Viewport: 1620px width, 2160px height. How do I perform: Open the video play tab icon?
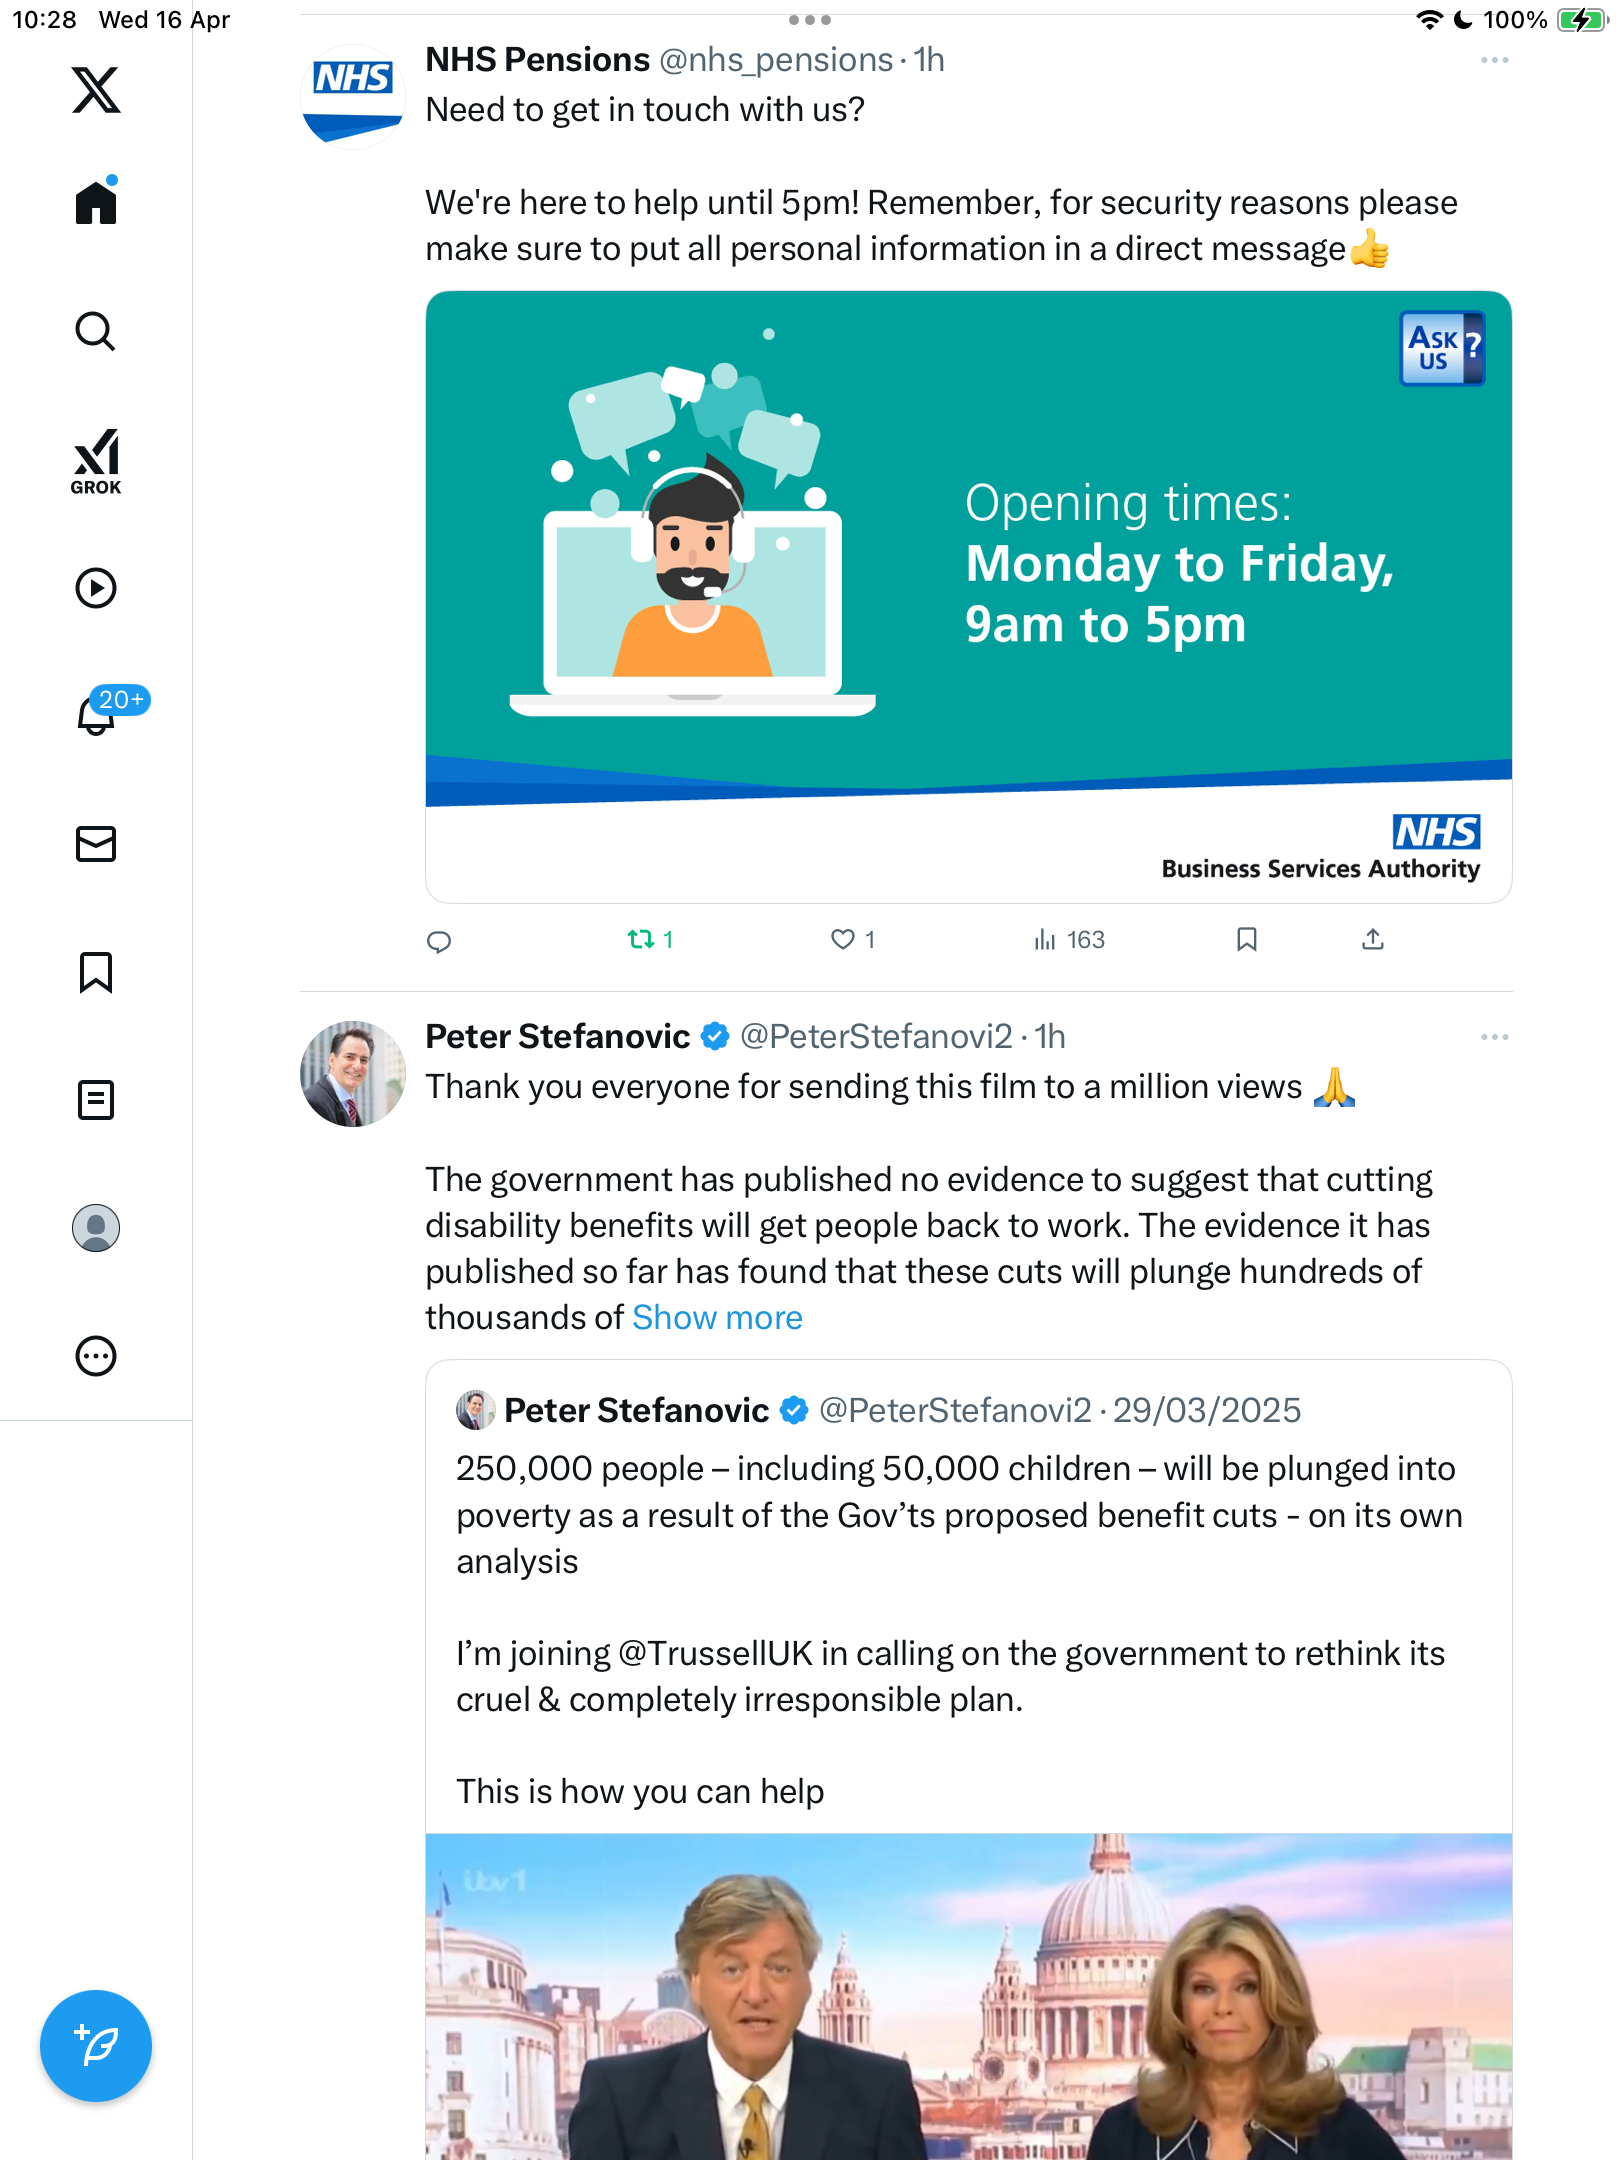(x=96, y=588)
